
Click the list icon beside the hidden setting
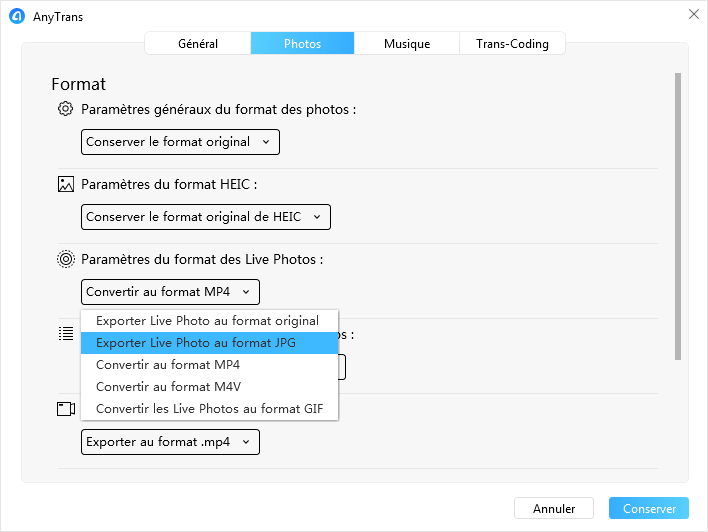click(66, 334)
